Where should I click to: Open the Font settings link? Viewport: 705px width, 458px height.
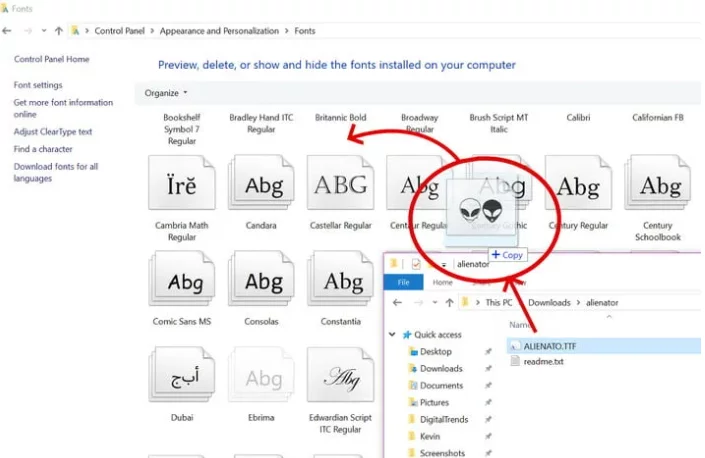pyautogui.click(x=38, y=85)
